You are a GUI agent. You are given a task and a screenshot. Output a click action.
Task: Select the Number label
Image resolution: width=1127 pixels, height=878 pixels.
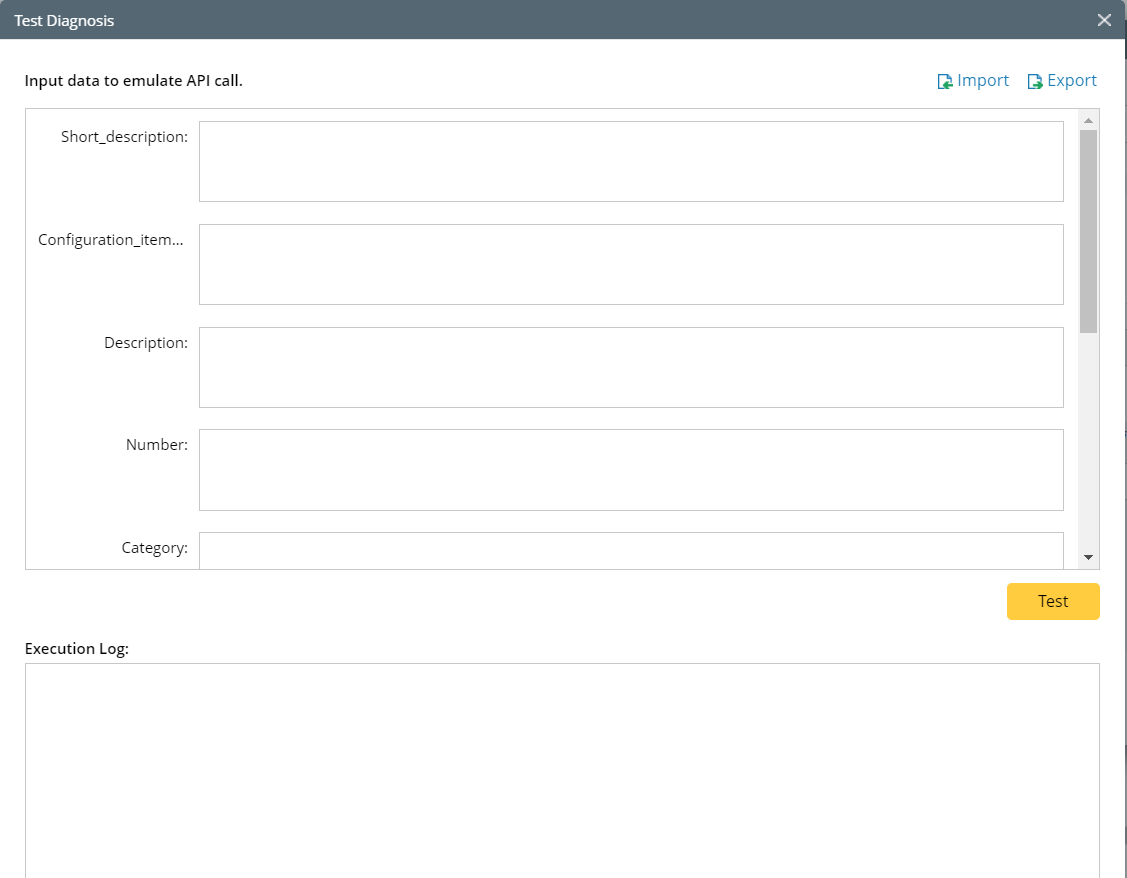point(157,445)
